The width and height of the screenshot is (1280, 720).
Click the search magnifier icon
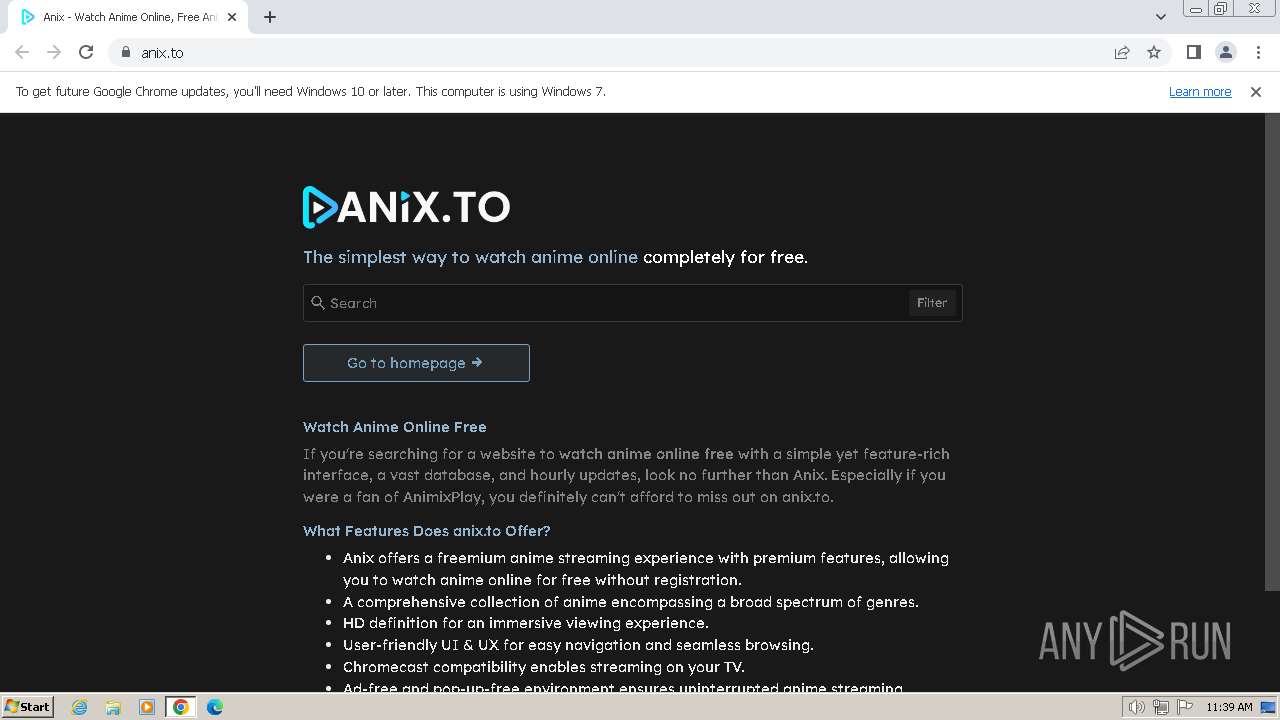point(318,302)
